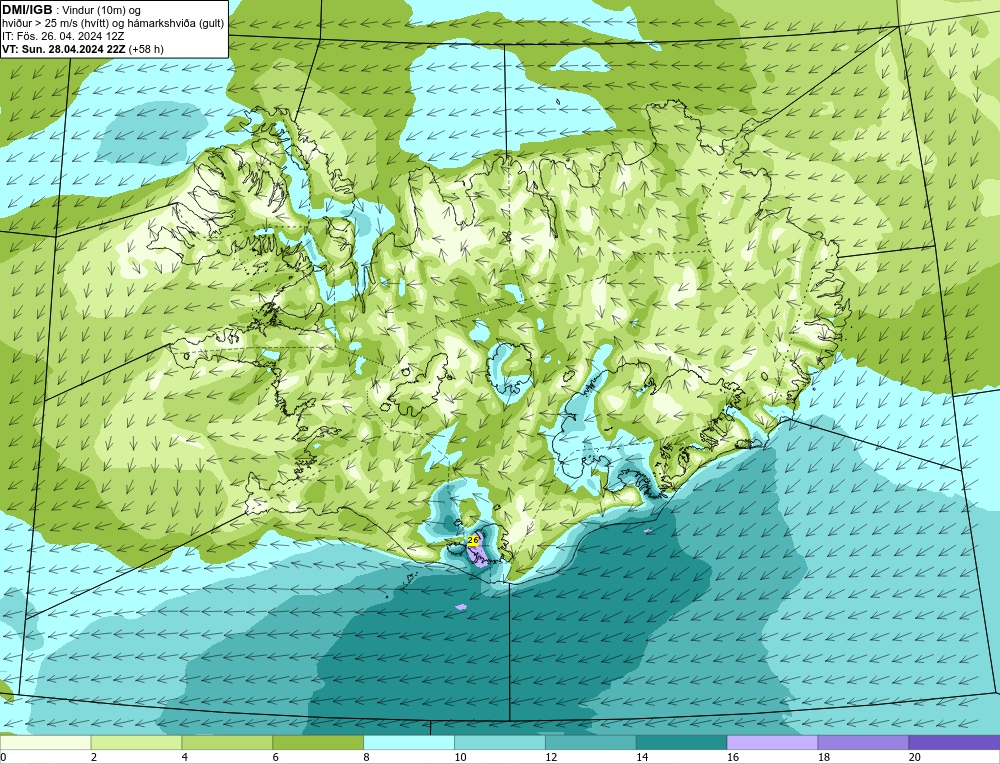Click legend scale value 12
The height and width of the screenshot is (764, 1000).
[x=551, y=757]
